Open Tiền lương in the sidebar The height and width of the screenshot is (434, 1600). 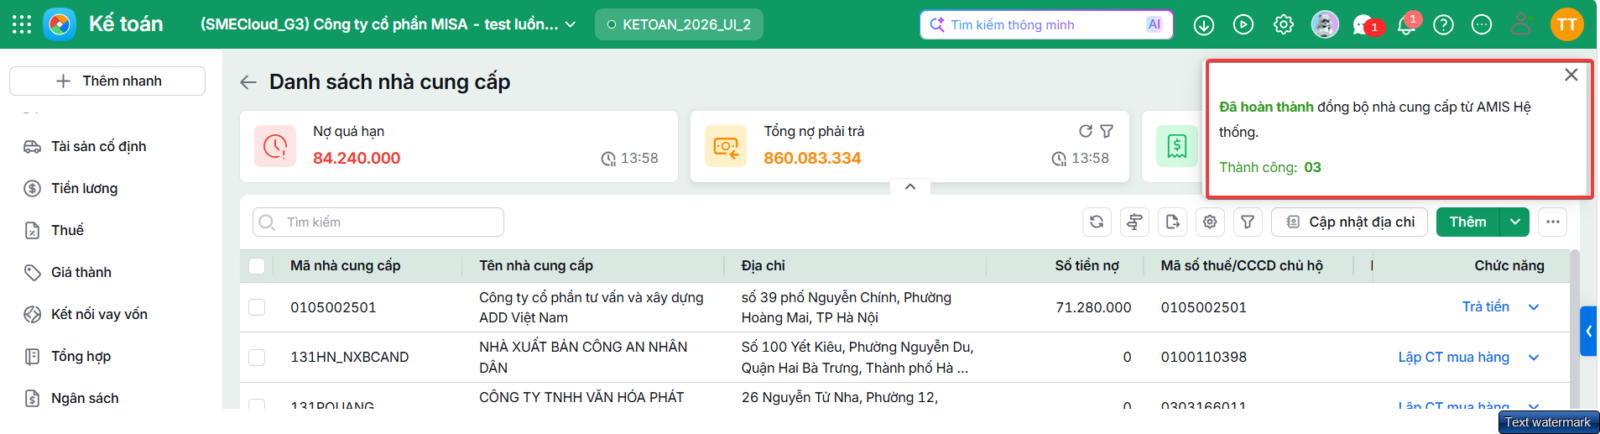coord(84,188)
